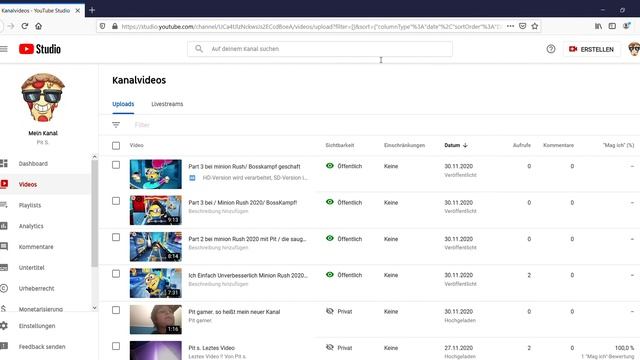Reload the page in browser toolbar
The image size is (640, 360).
pos(24,26)
